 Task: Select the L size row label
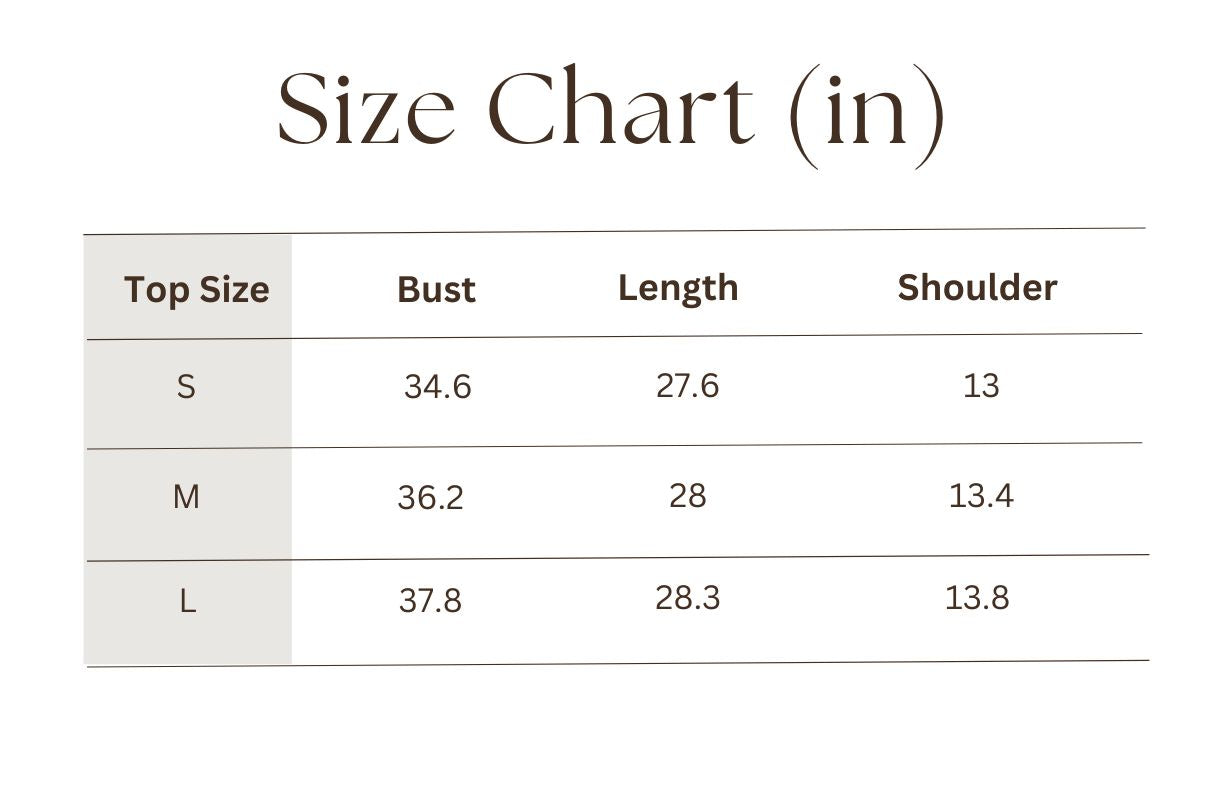tap(187, 602)
